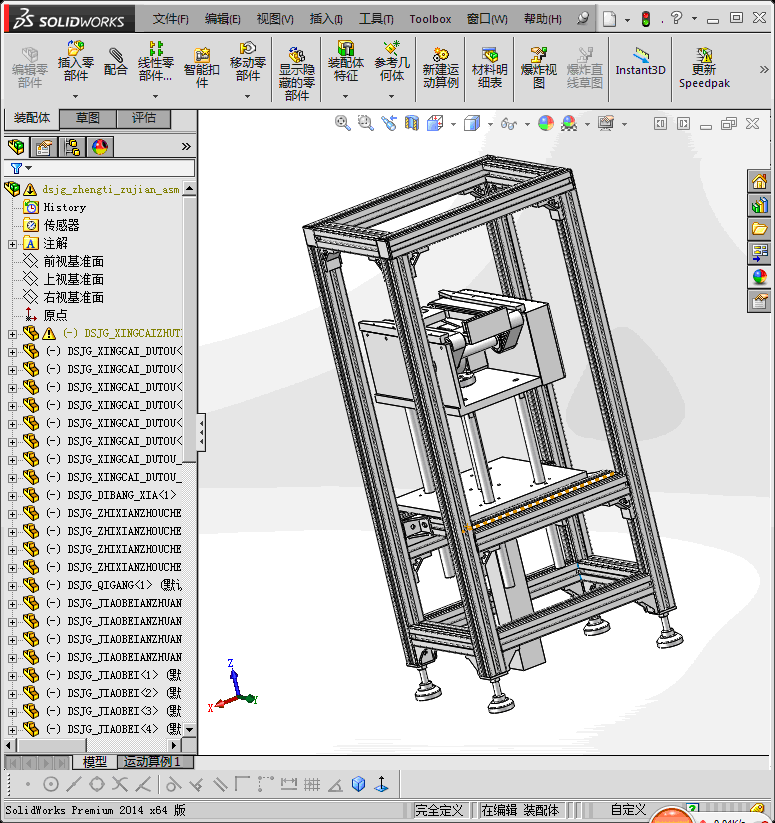Click the filter input field in tree
775x823 pixels.
click(x=112, y=168)
